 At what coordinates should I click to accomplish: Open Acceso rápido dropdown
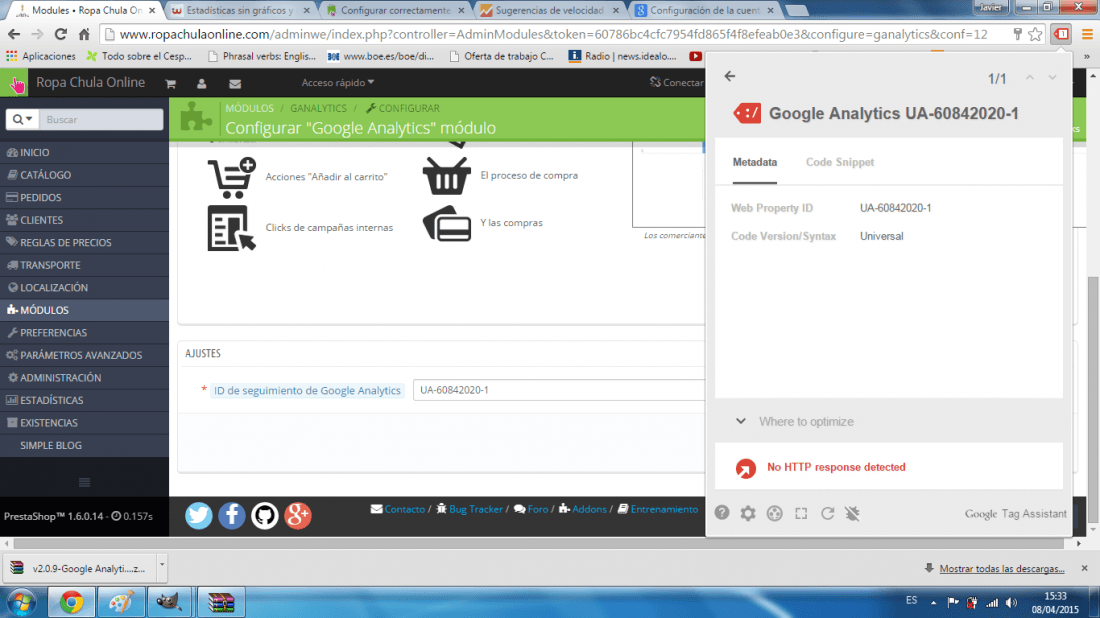(337, 83)
